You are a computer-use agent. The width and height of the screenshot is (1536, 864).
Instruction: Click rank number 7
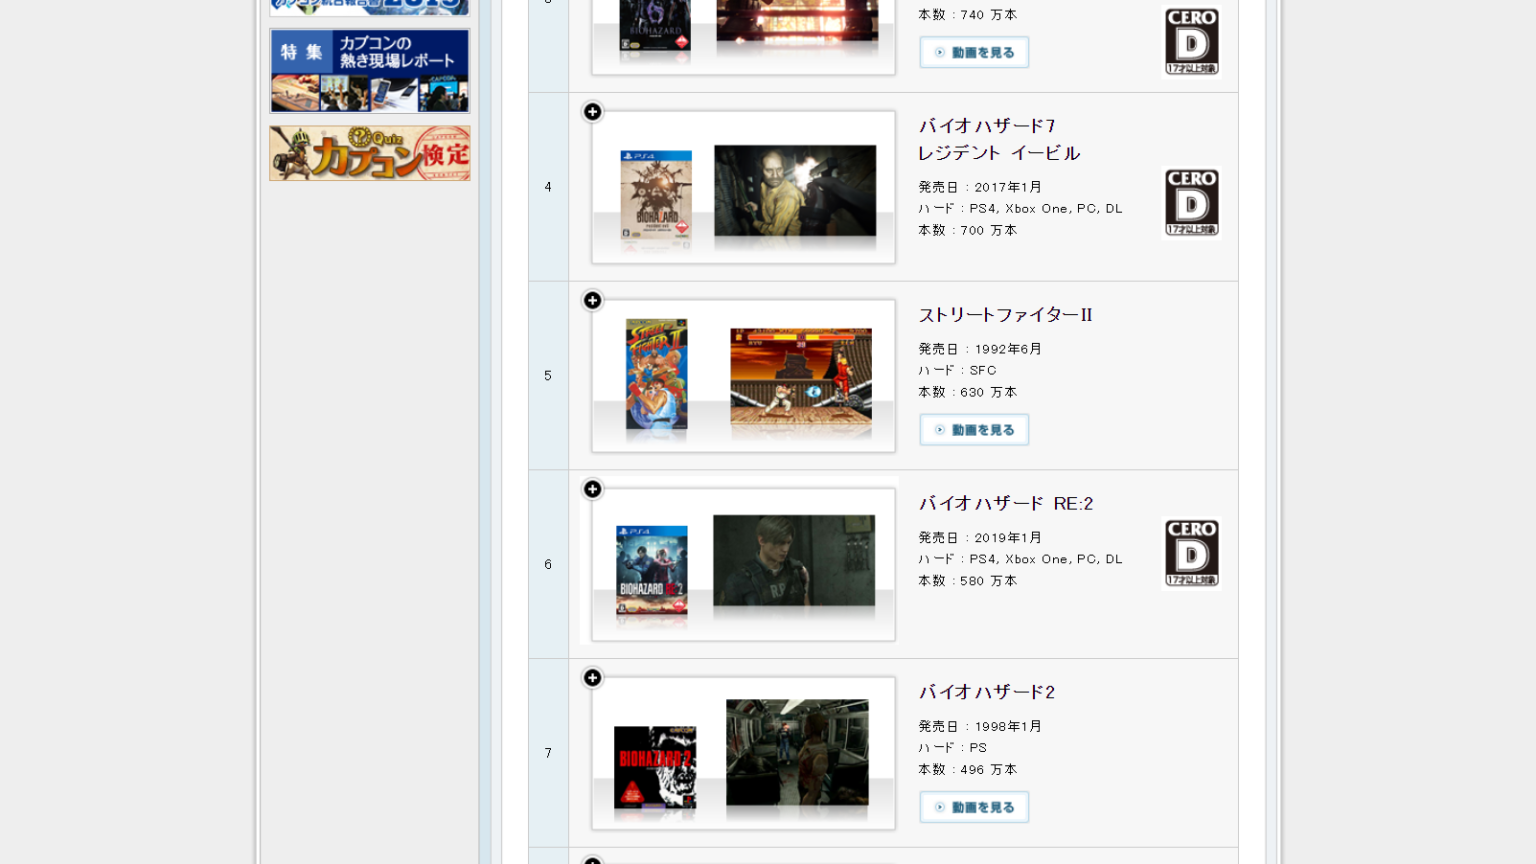[548, 753]
